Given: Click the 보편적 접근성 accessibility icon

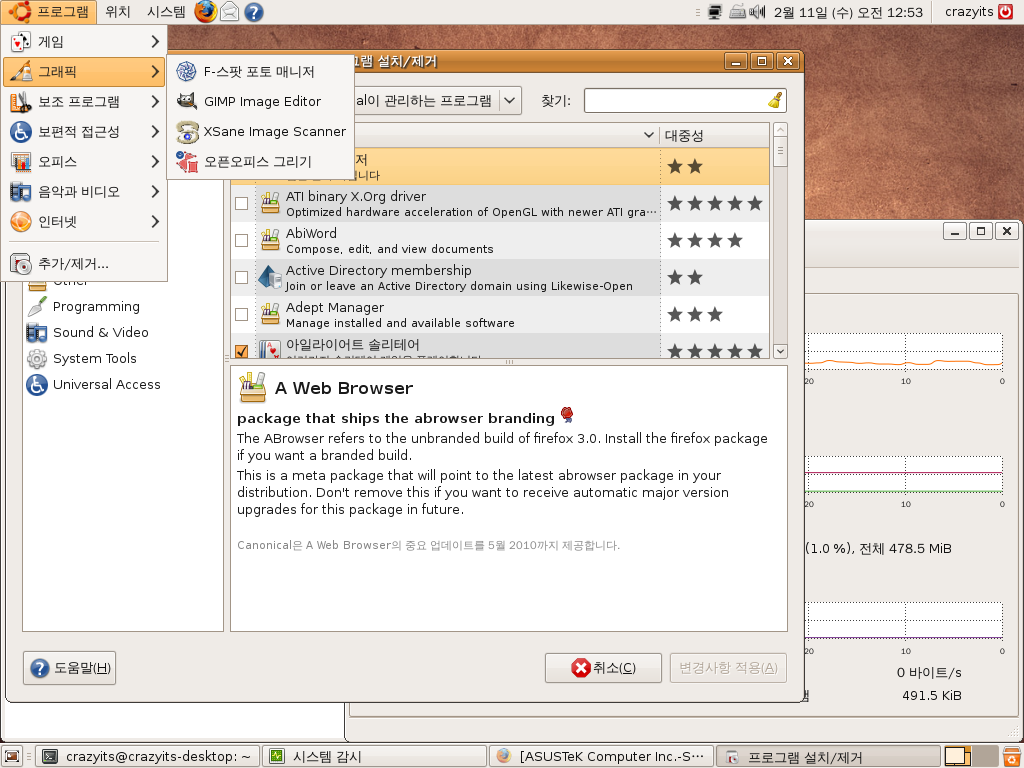Looking at the screenshot, I should [x=21, y=132].
